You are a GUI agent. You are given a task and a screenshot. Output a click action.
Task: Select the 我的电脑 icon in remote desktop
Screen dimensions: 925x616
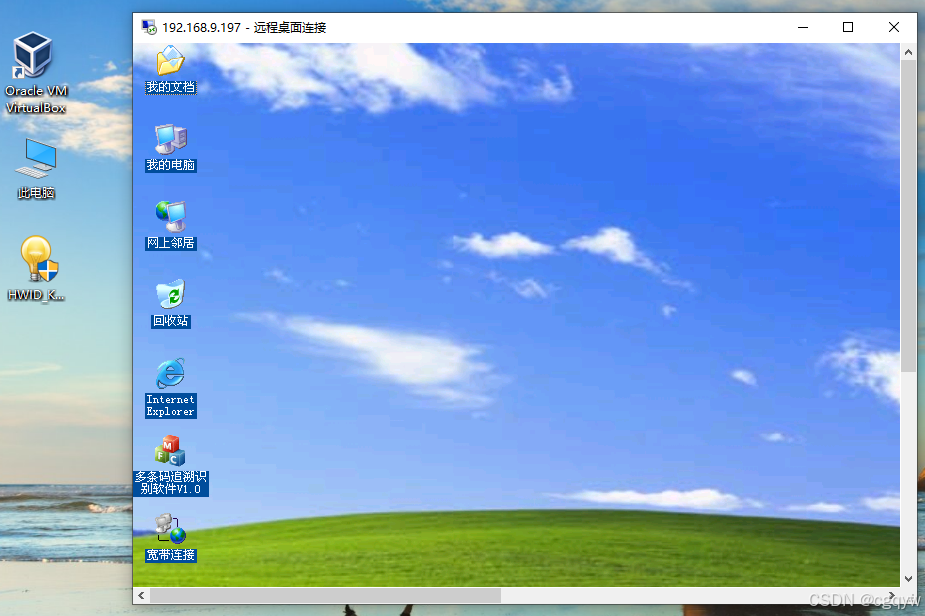point(170,139)
